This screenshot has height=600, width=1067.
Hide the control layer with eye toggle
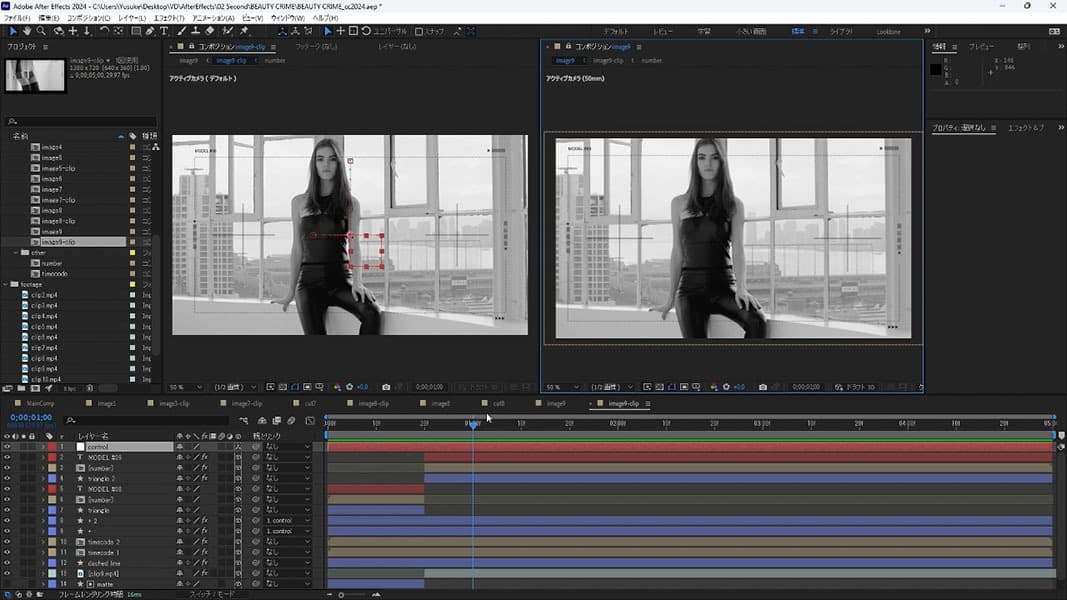point(7,447)
